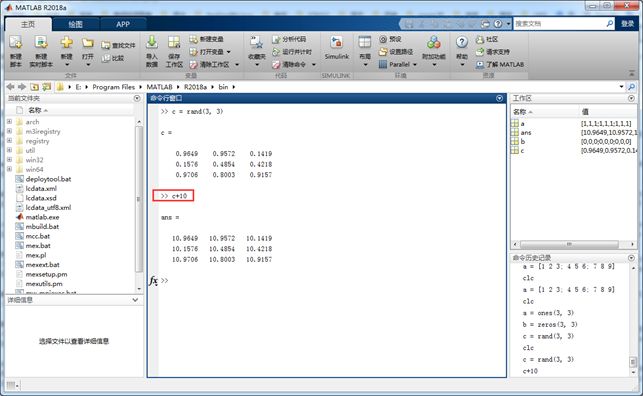Click the New Variable icon
This screenshot has width=643, height=396.
tap(194, 39)
